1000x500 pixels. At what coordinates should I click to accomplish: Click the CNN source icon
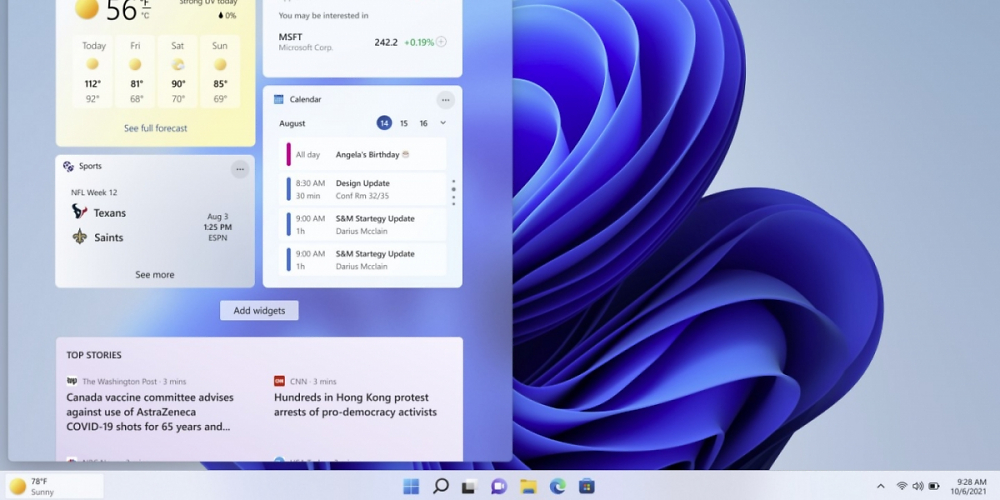tap(279, 381)
